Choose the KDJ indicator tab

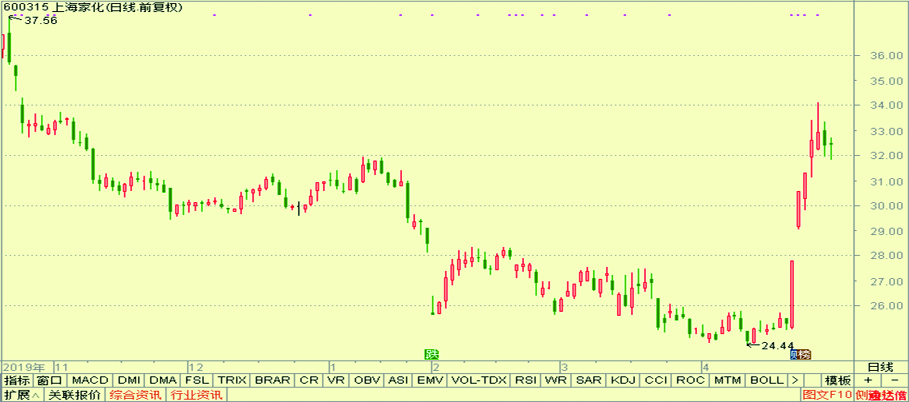[x=624, y=381]
